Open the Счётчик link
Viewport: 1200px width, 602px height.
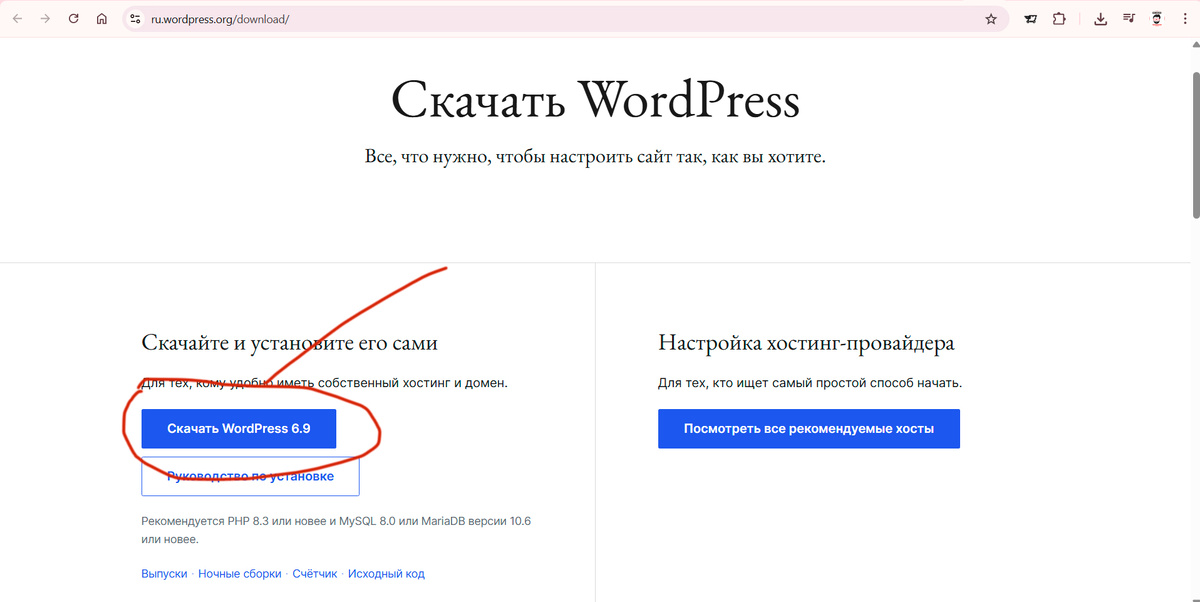(x=315, y=574)
